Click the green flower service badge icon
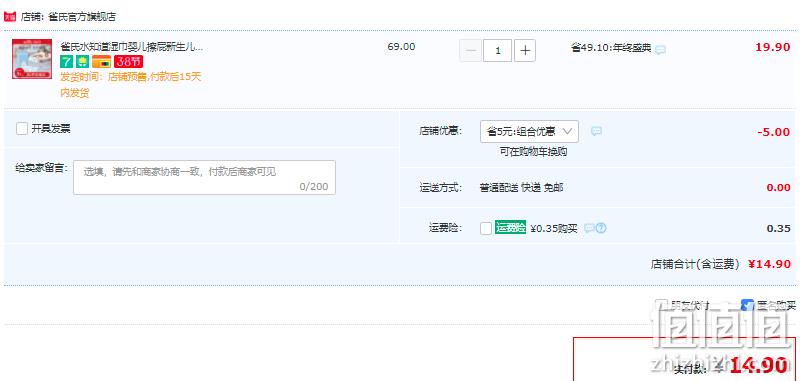 point(82,62)
